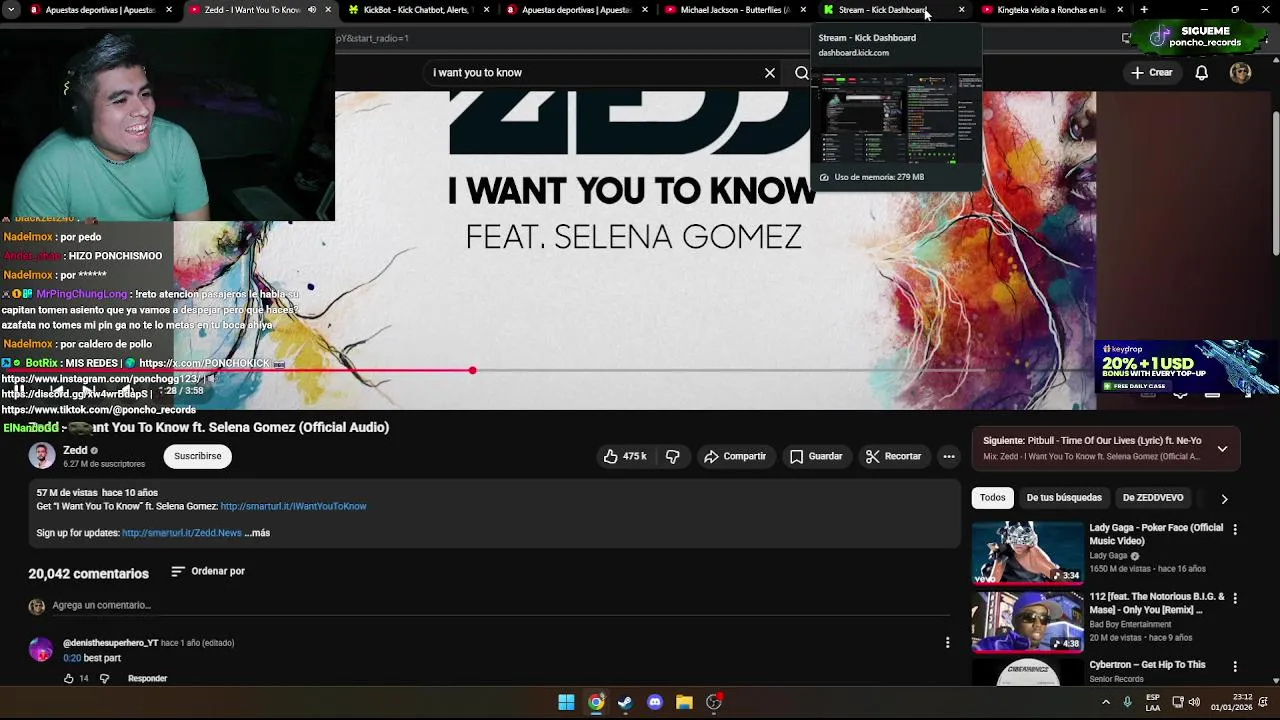Viewport: 1280px width, 720px height.
Task: Mute the Zedd tab via its speaker icon
Action: [x=312, y=10]
